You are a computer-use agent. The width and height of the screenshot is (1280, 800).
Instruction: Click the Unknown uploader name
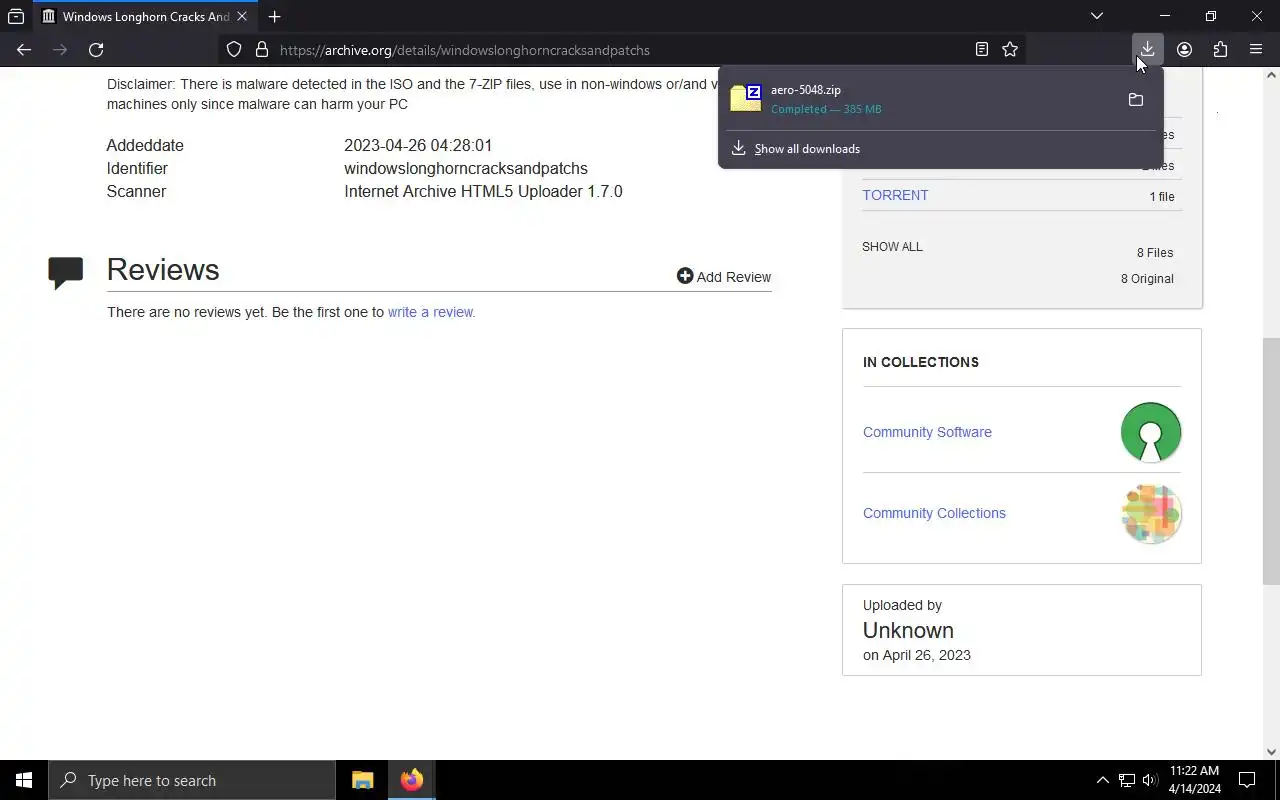908,630
